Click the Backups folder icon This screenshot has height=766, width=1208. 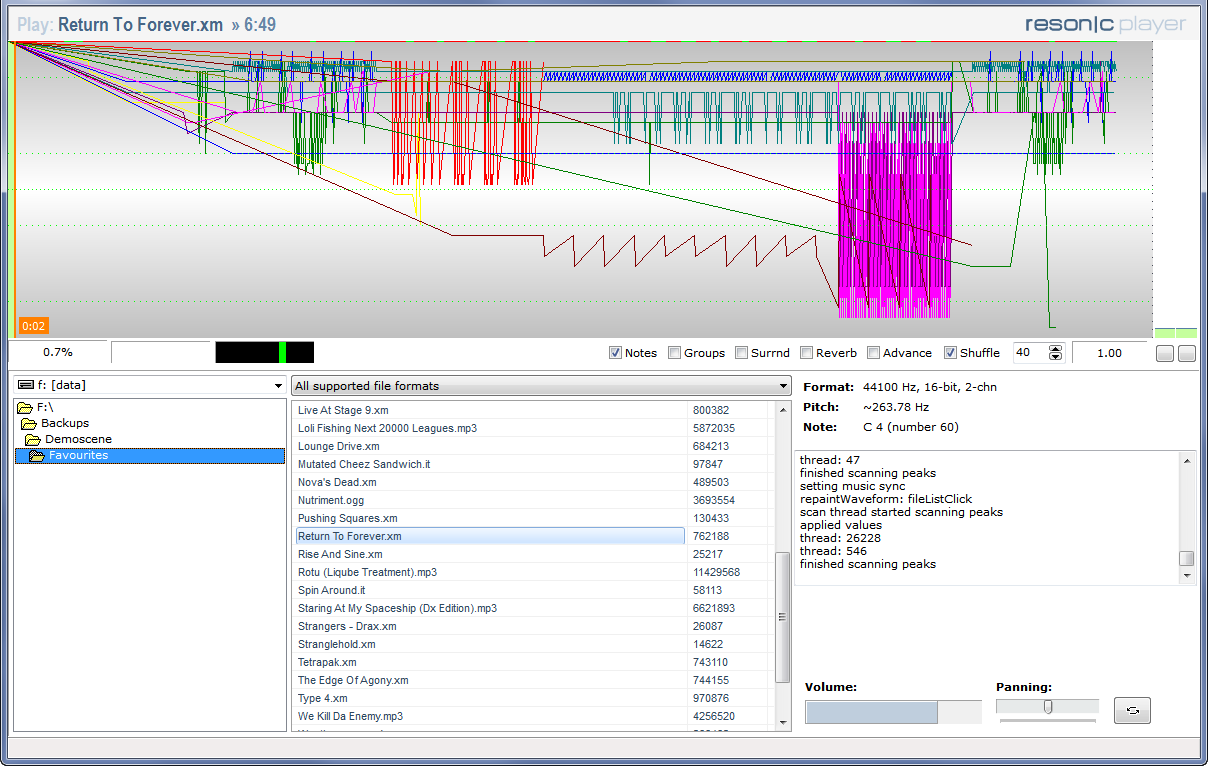pos(29,424)
